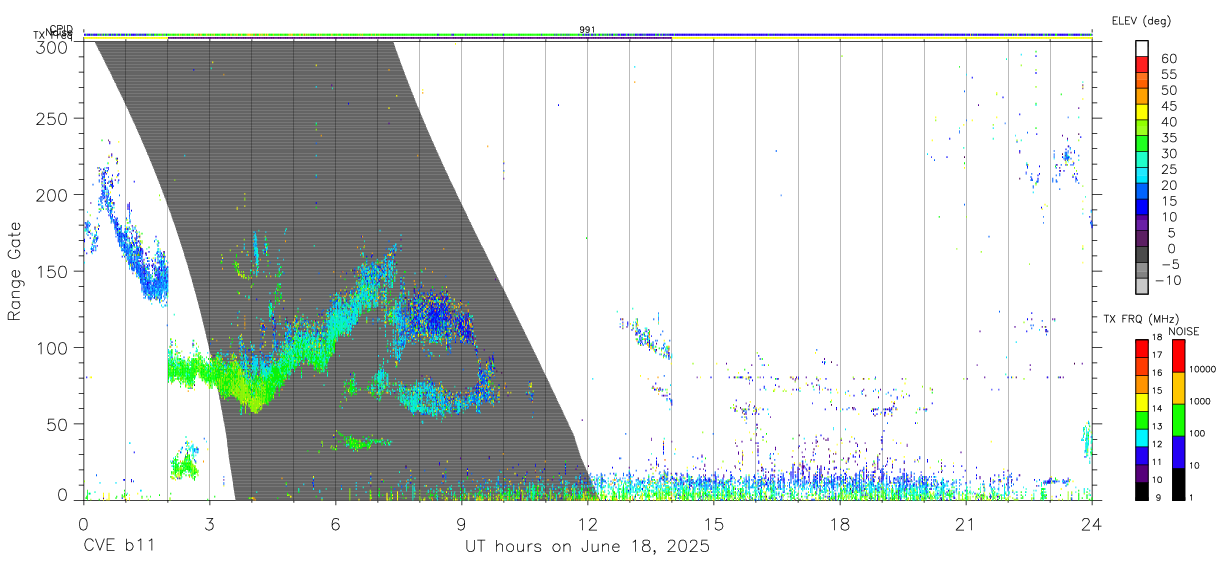Click the y-axis tick label 50
Image resolution: width=1228 pixels, height=567 pixels.
pyautogui.click(x=59, y=423)
